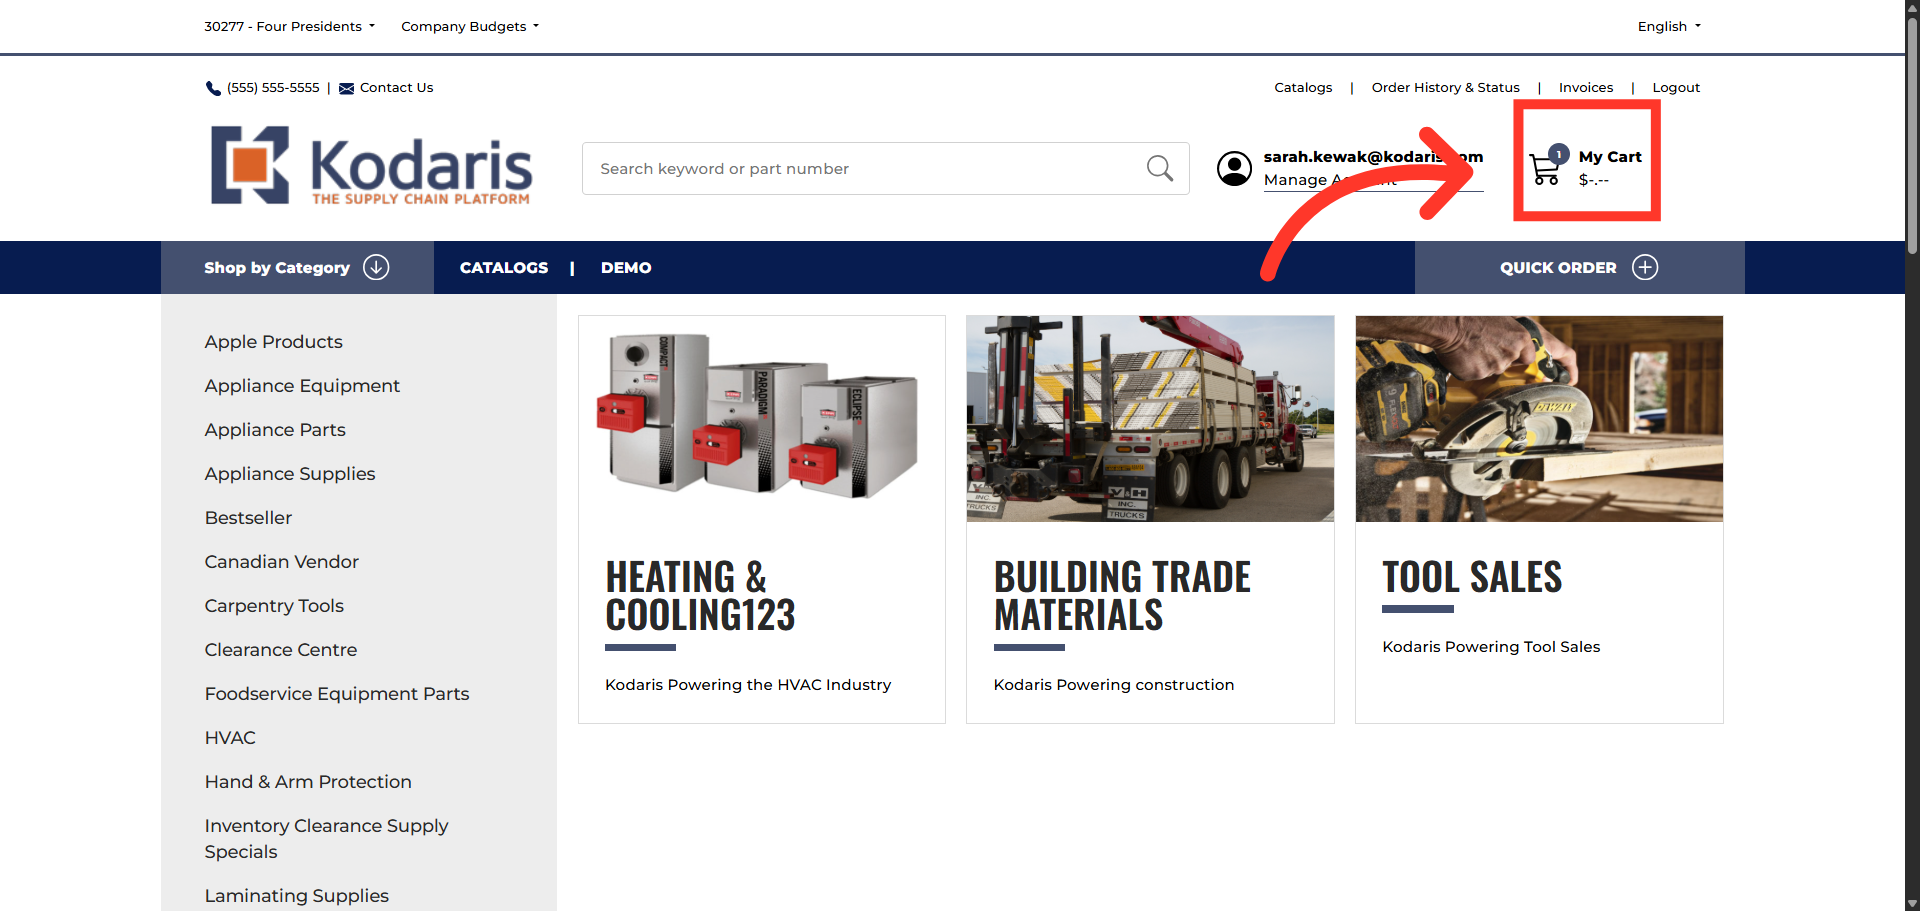Open Order History & Status

click(x=1445, y=87)
